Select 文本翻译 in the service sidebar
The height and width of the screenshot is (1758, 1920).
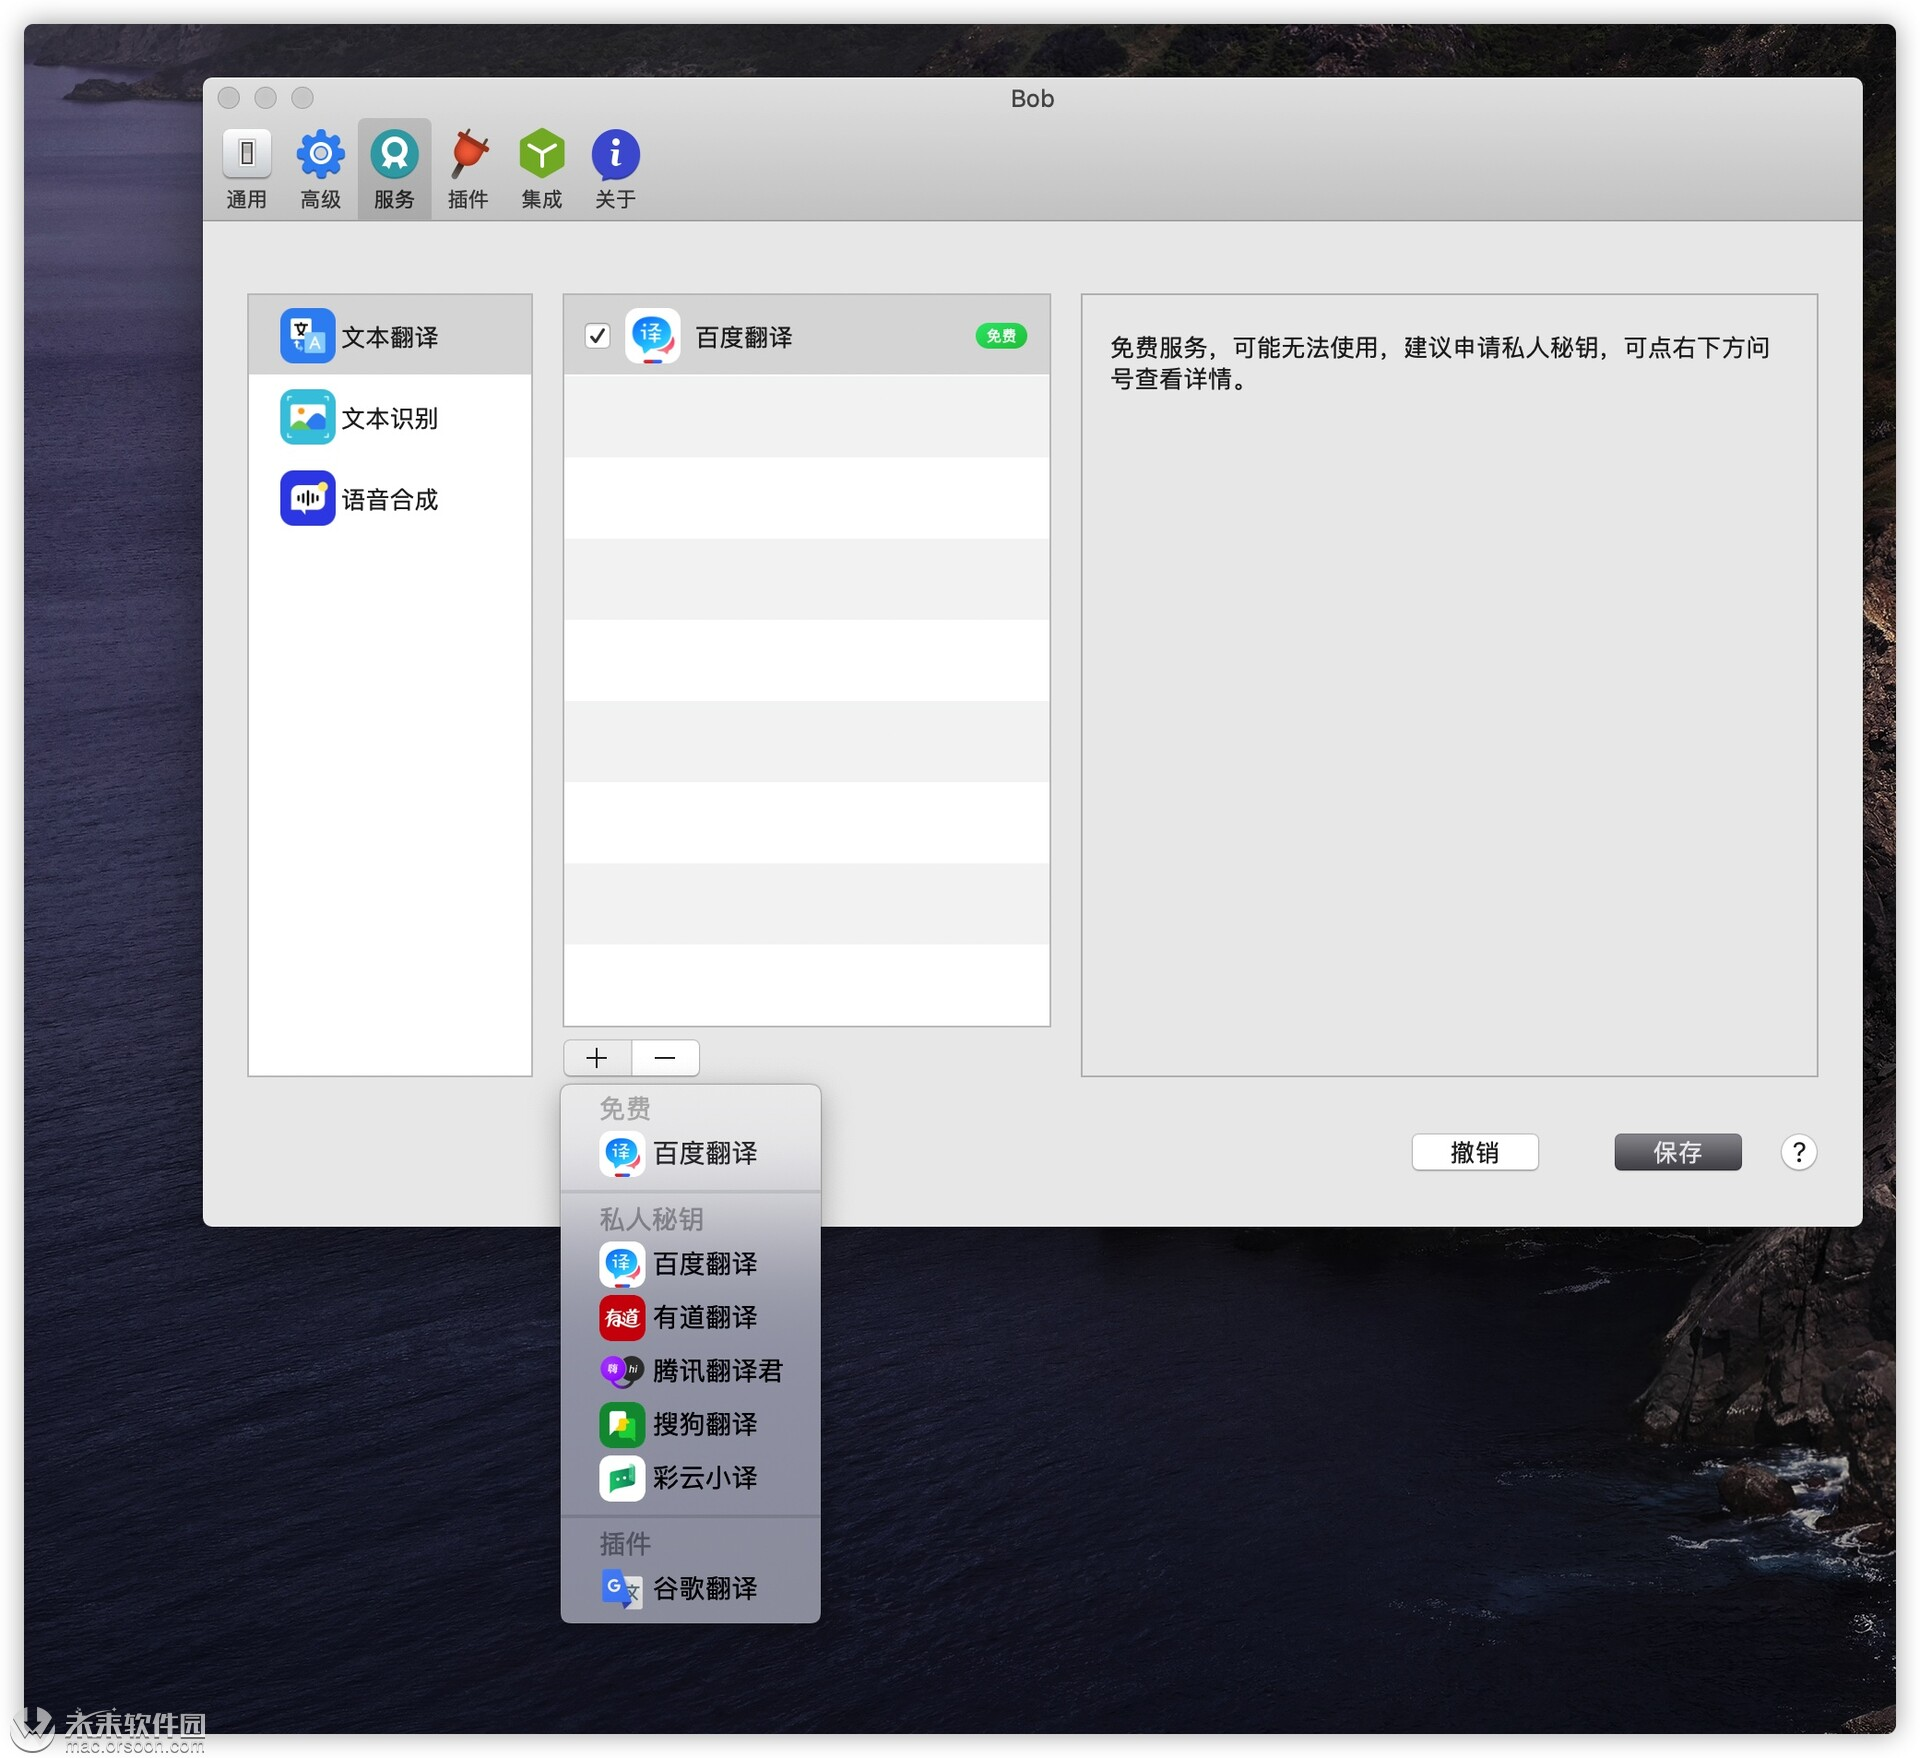pyautogui.click(x=390, y=336)
